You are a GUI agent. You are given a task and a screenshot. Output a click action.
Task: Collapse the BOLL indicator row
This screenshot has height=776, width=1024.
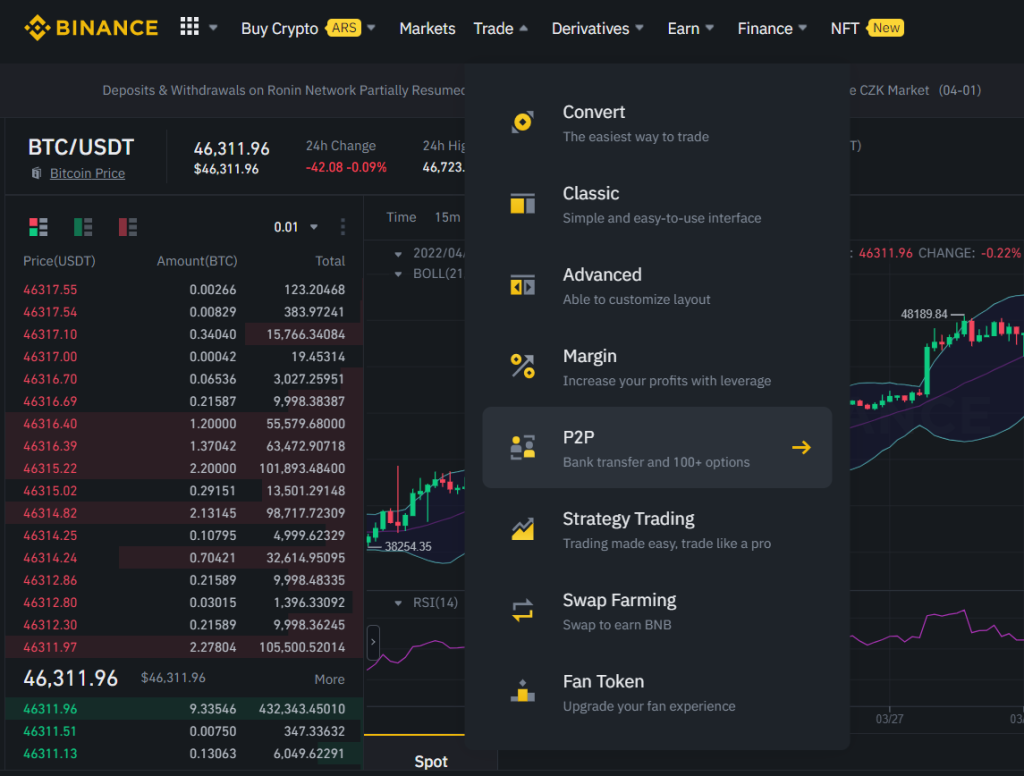coord(398,274)
